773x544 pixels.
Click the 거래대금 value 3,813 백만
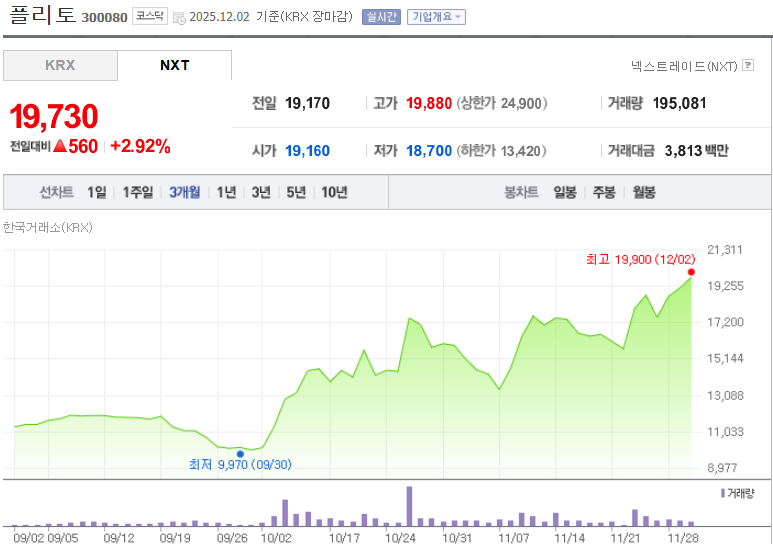click(x=696, y=150)
